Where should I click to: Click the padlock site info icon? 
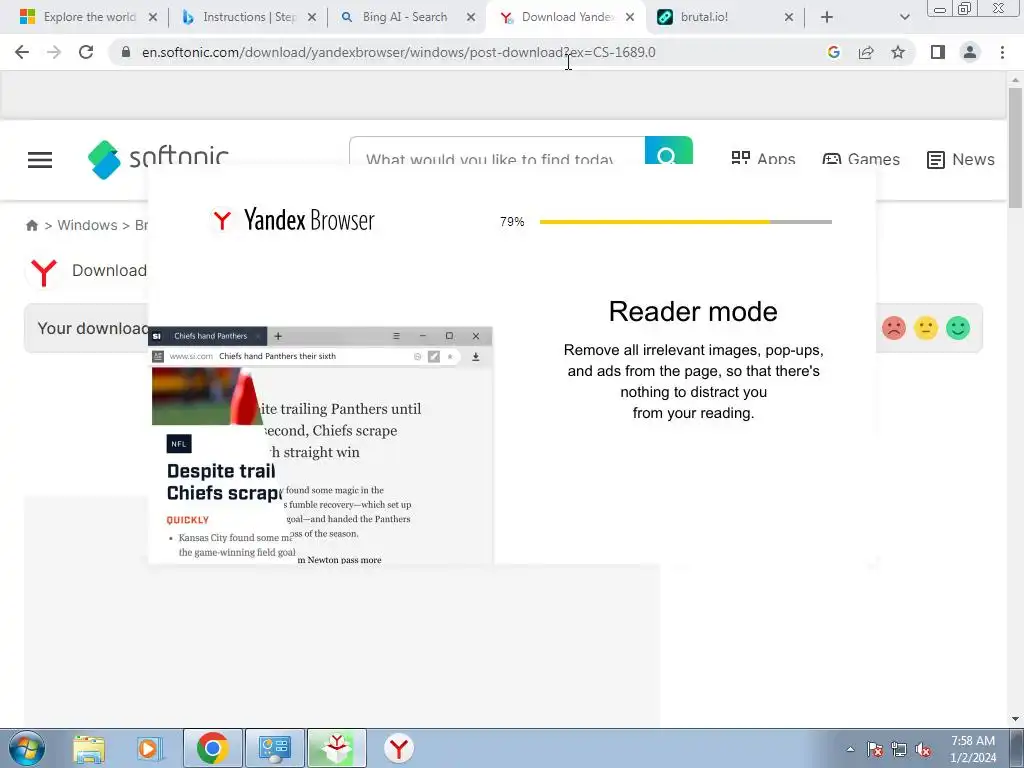click(x=126, y=52)
